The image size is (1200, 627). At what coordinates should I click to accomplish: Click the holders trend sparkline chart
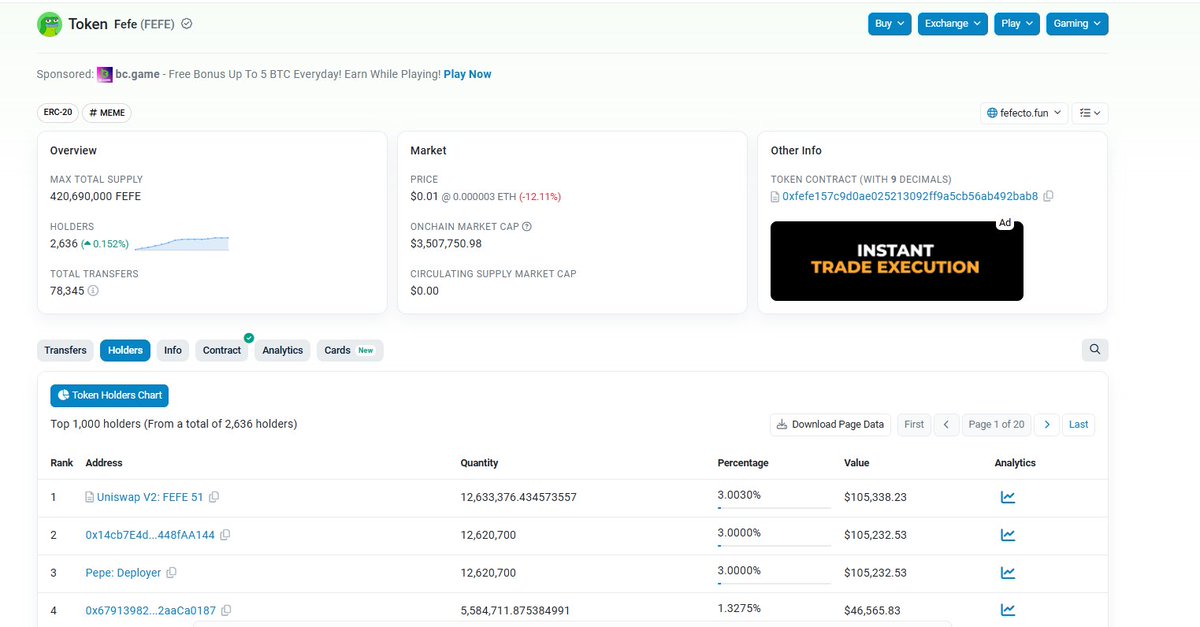(181, 243)
